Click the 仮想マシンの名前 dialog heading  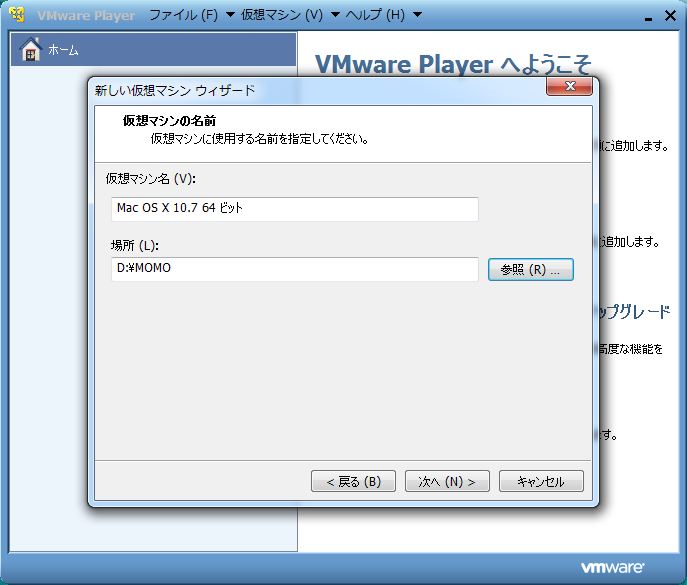pos(169,121)
